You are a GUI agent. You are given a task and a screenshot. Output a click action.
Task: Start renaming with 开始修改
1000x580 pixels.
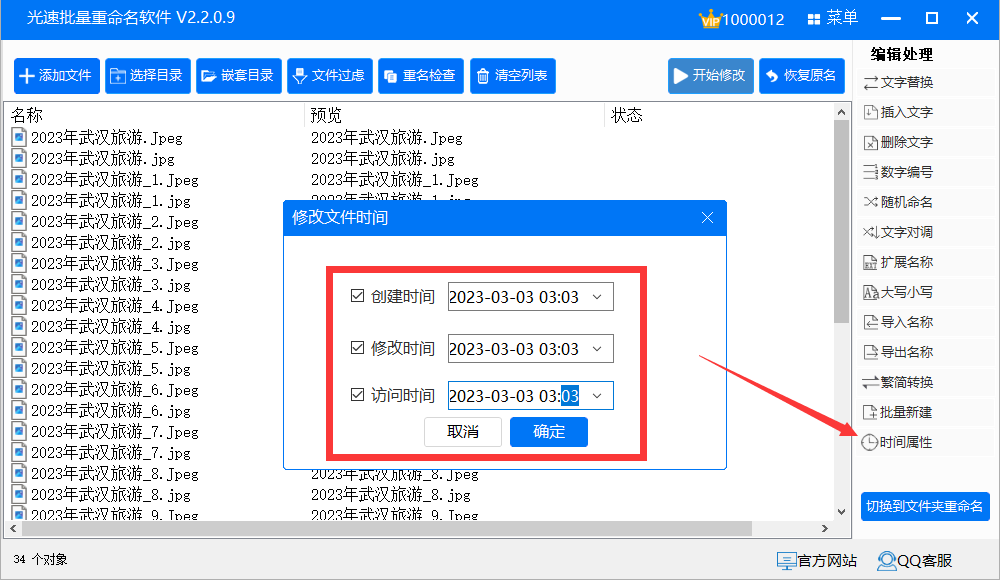tap(711, 76)
